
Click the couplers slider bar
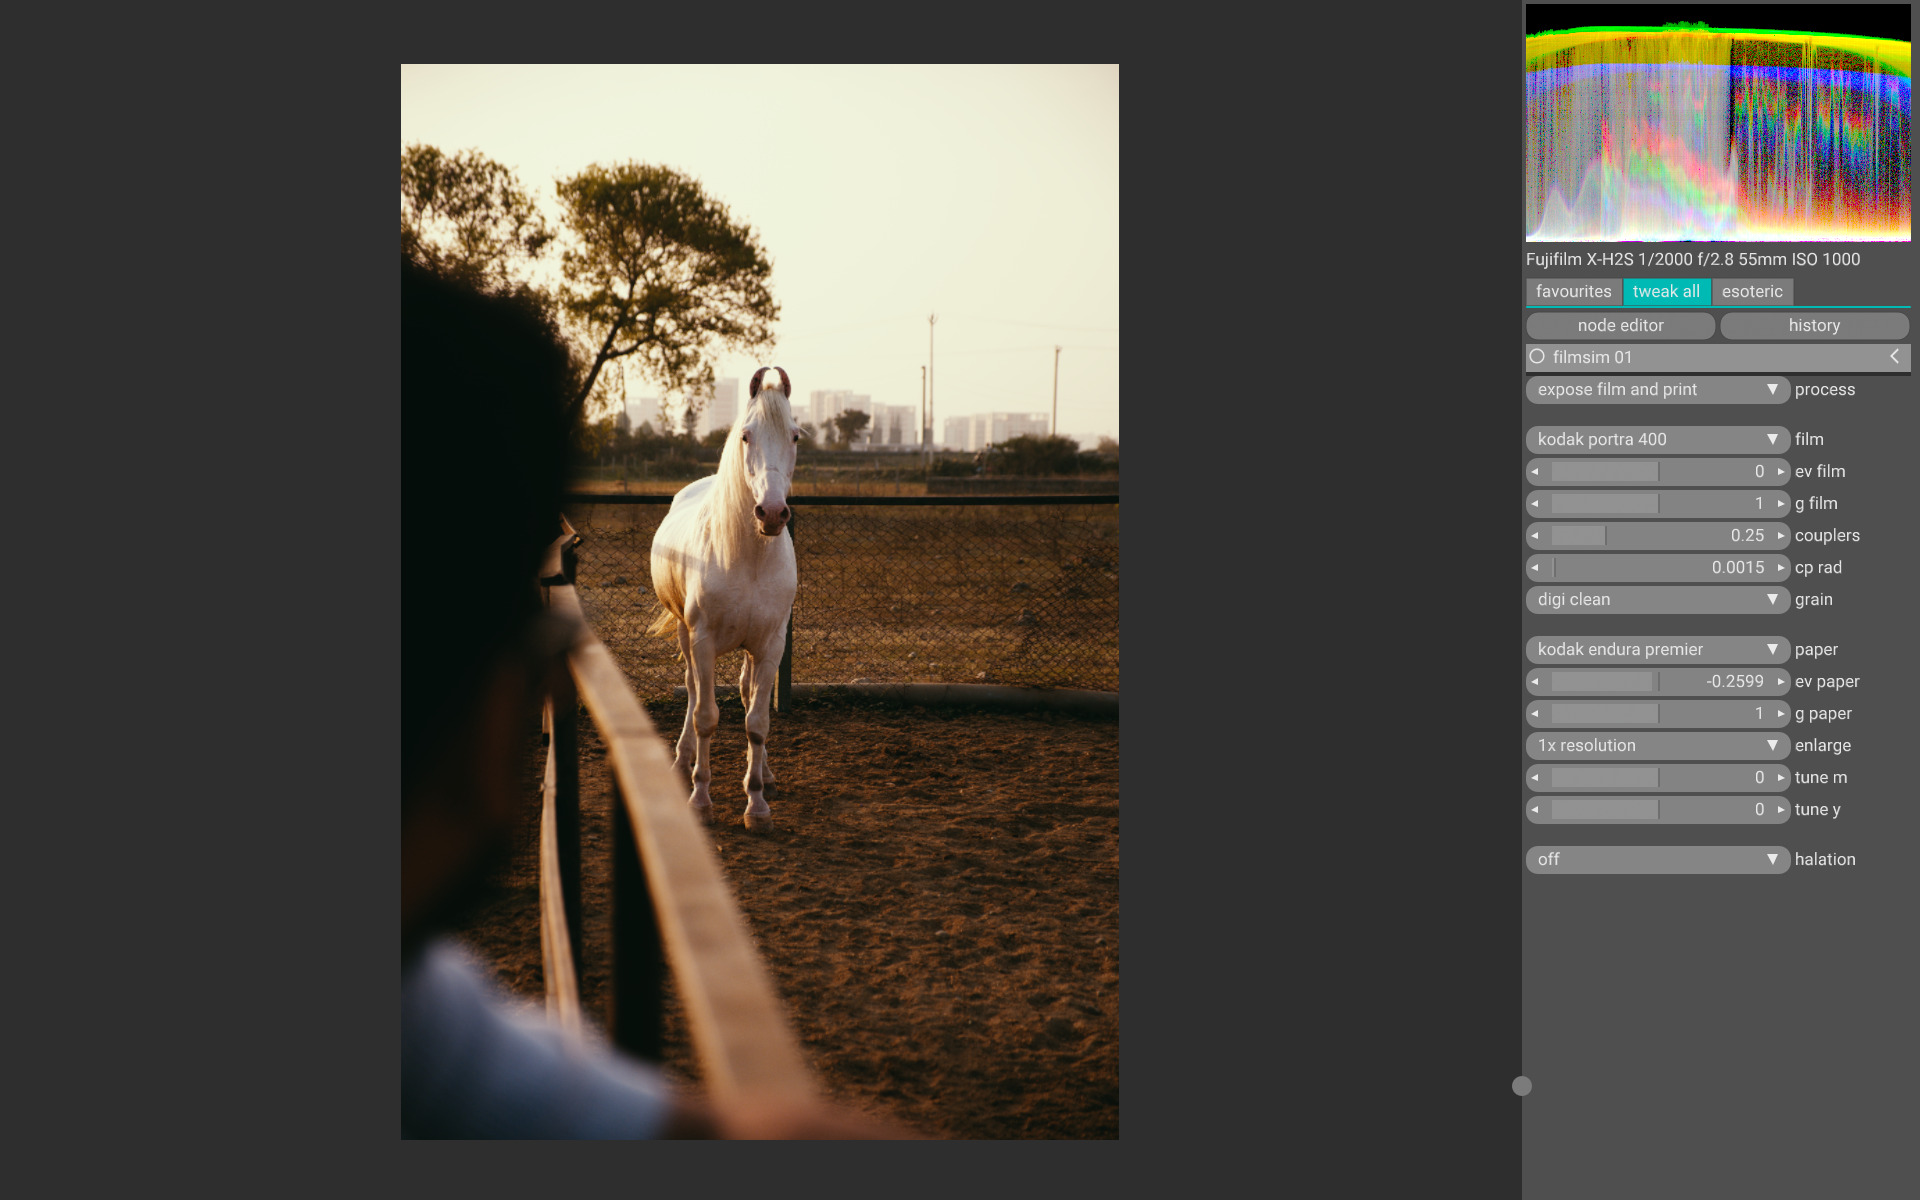coord(1657,535)
